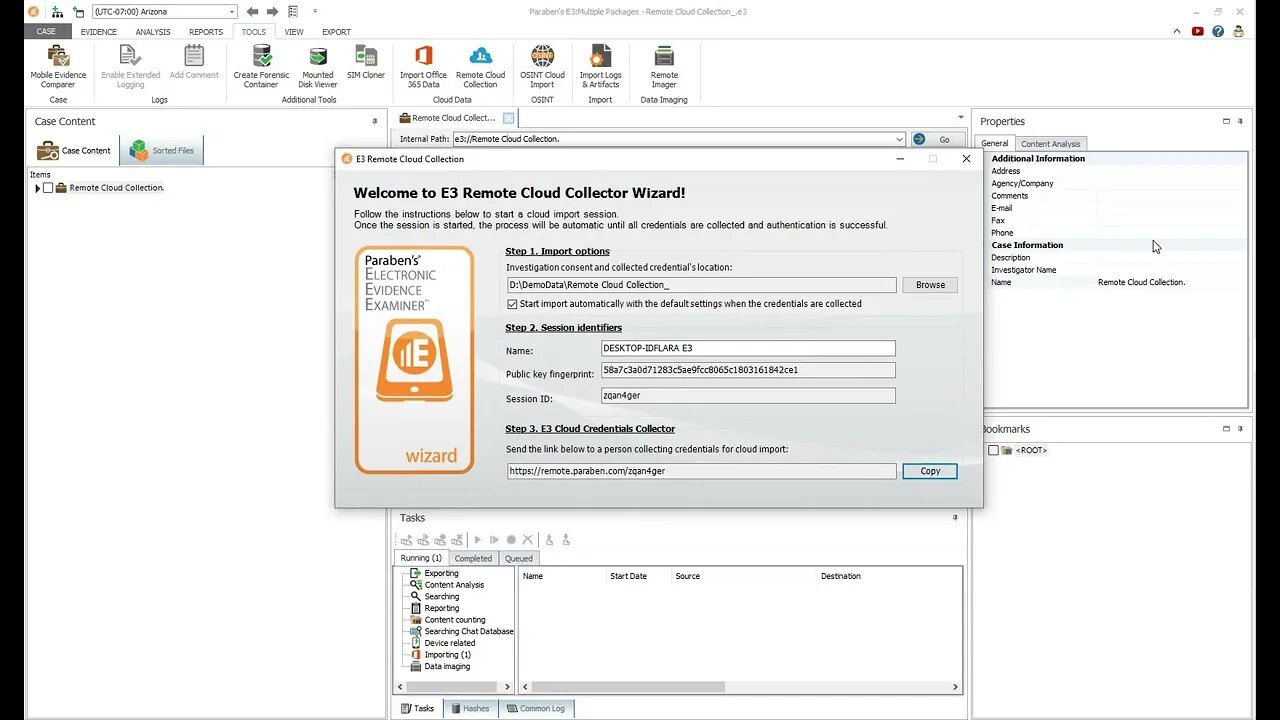Click the stop task round icon
Viewport: 1280px width, 720px height.
tap(511, 540)
